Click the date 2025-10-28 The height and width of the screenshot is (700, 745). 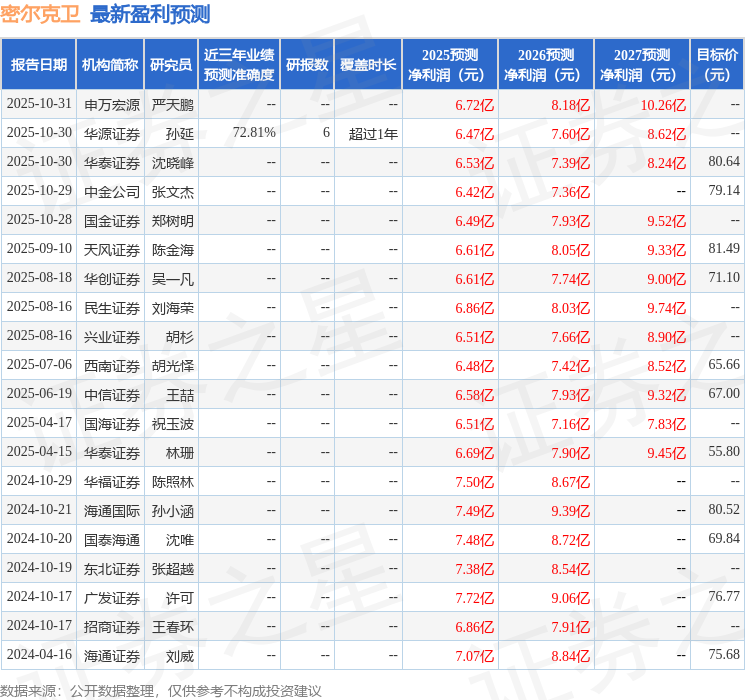pos(39,220)
